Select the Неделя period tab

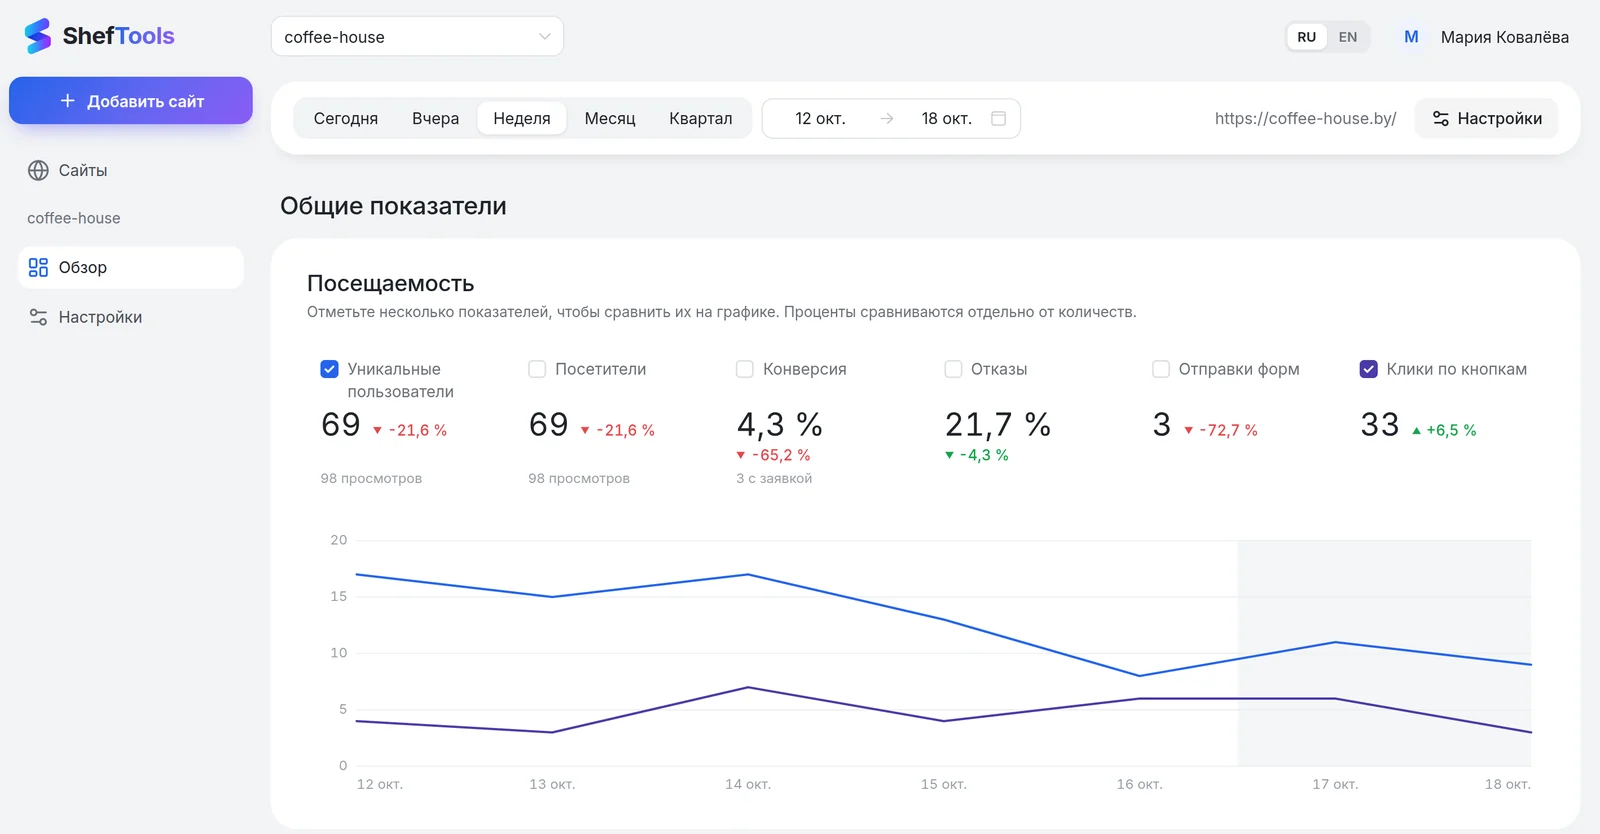[x=522, y=118]
